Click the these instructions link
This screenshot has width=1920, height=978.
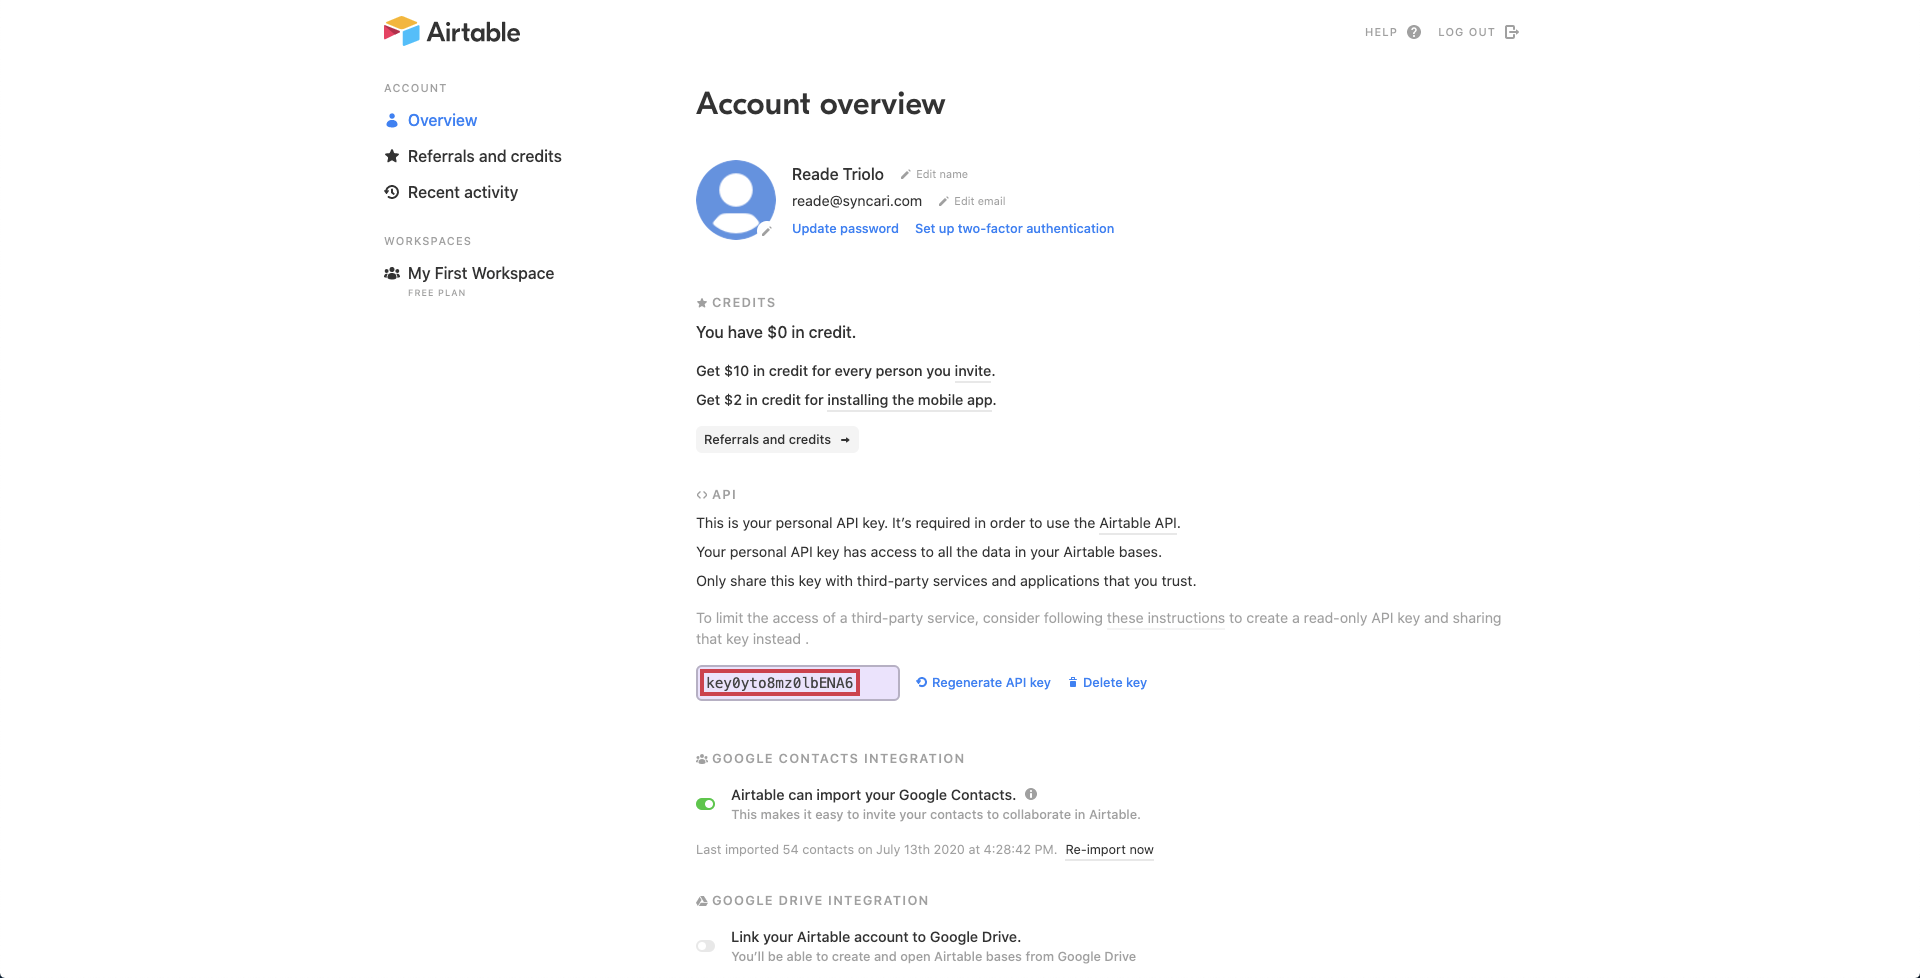(1166, 618)
